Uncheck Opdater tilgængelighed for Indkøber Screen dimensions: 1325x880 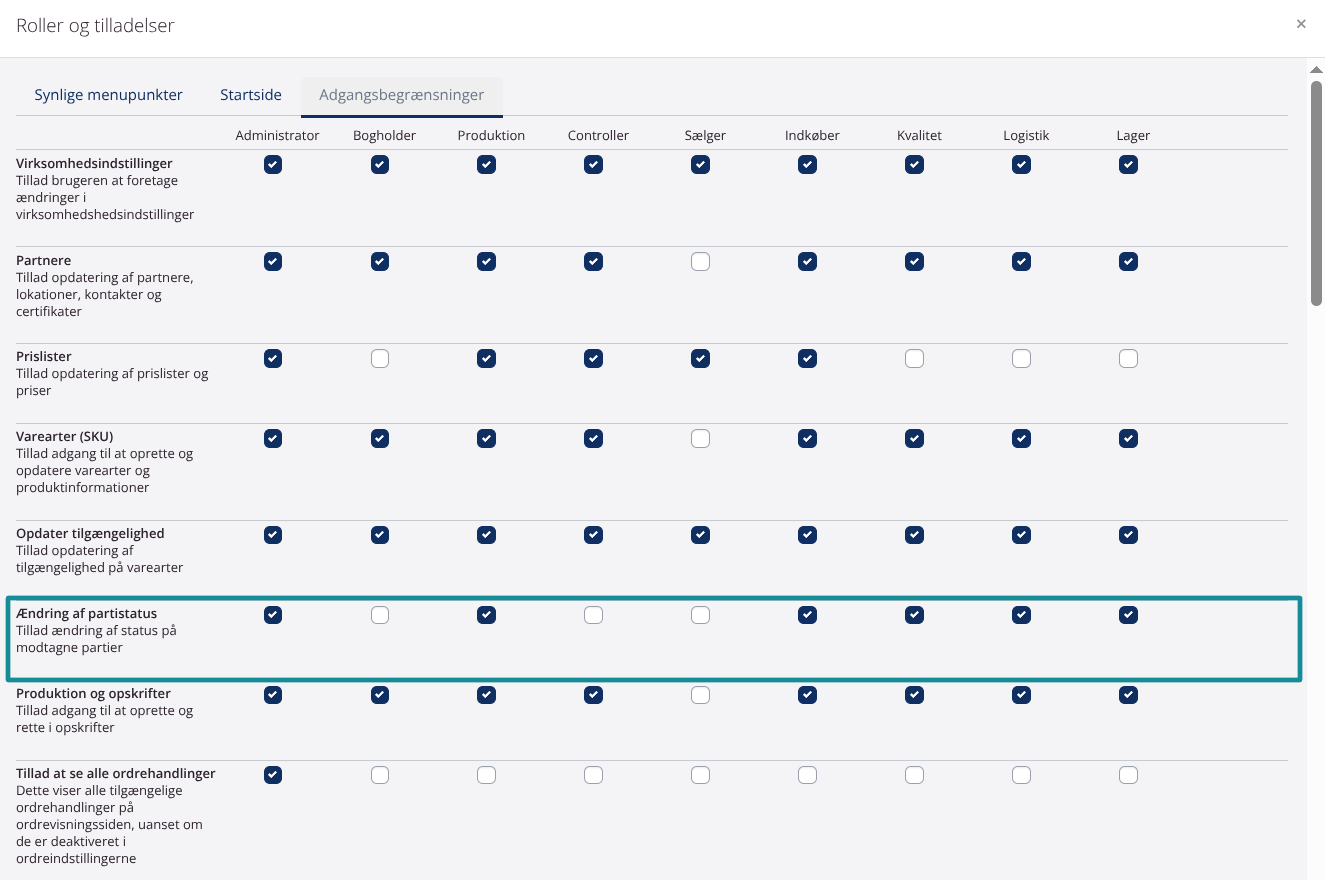tap(807, 535)
